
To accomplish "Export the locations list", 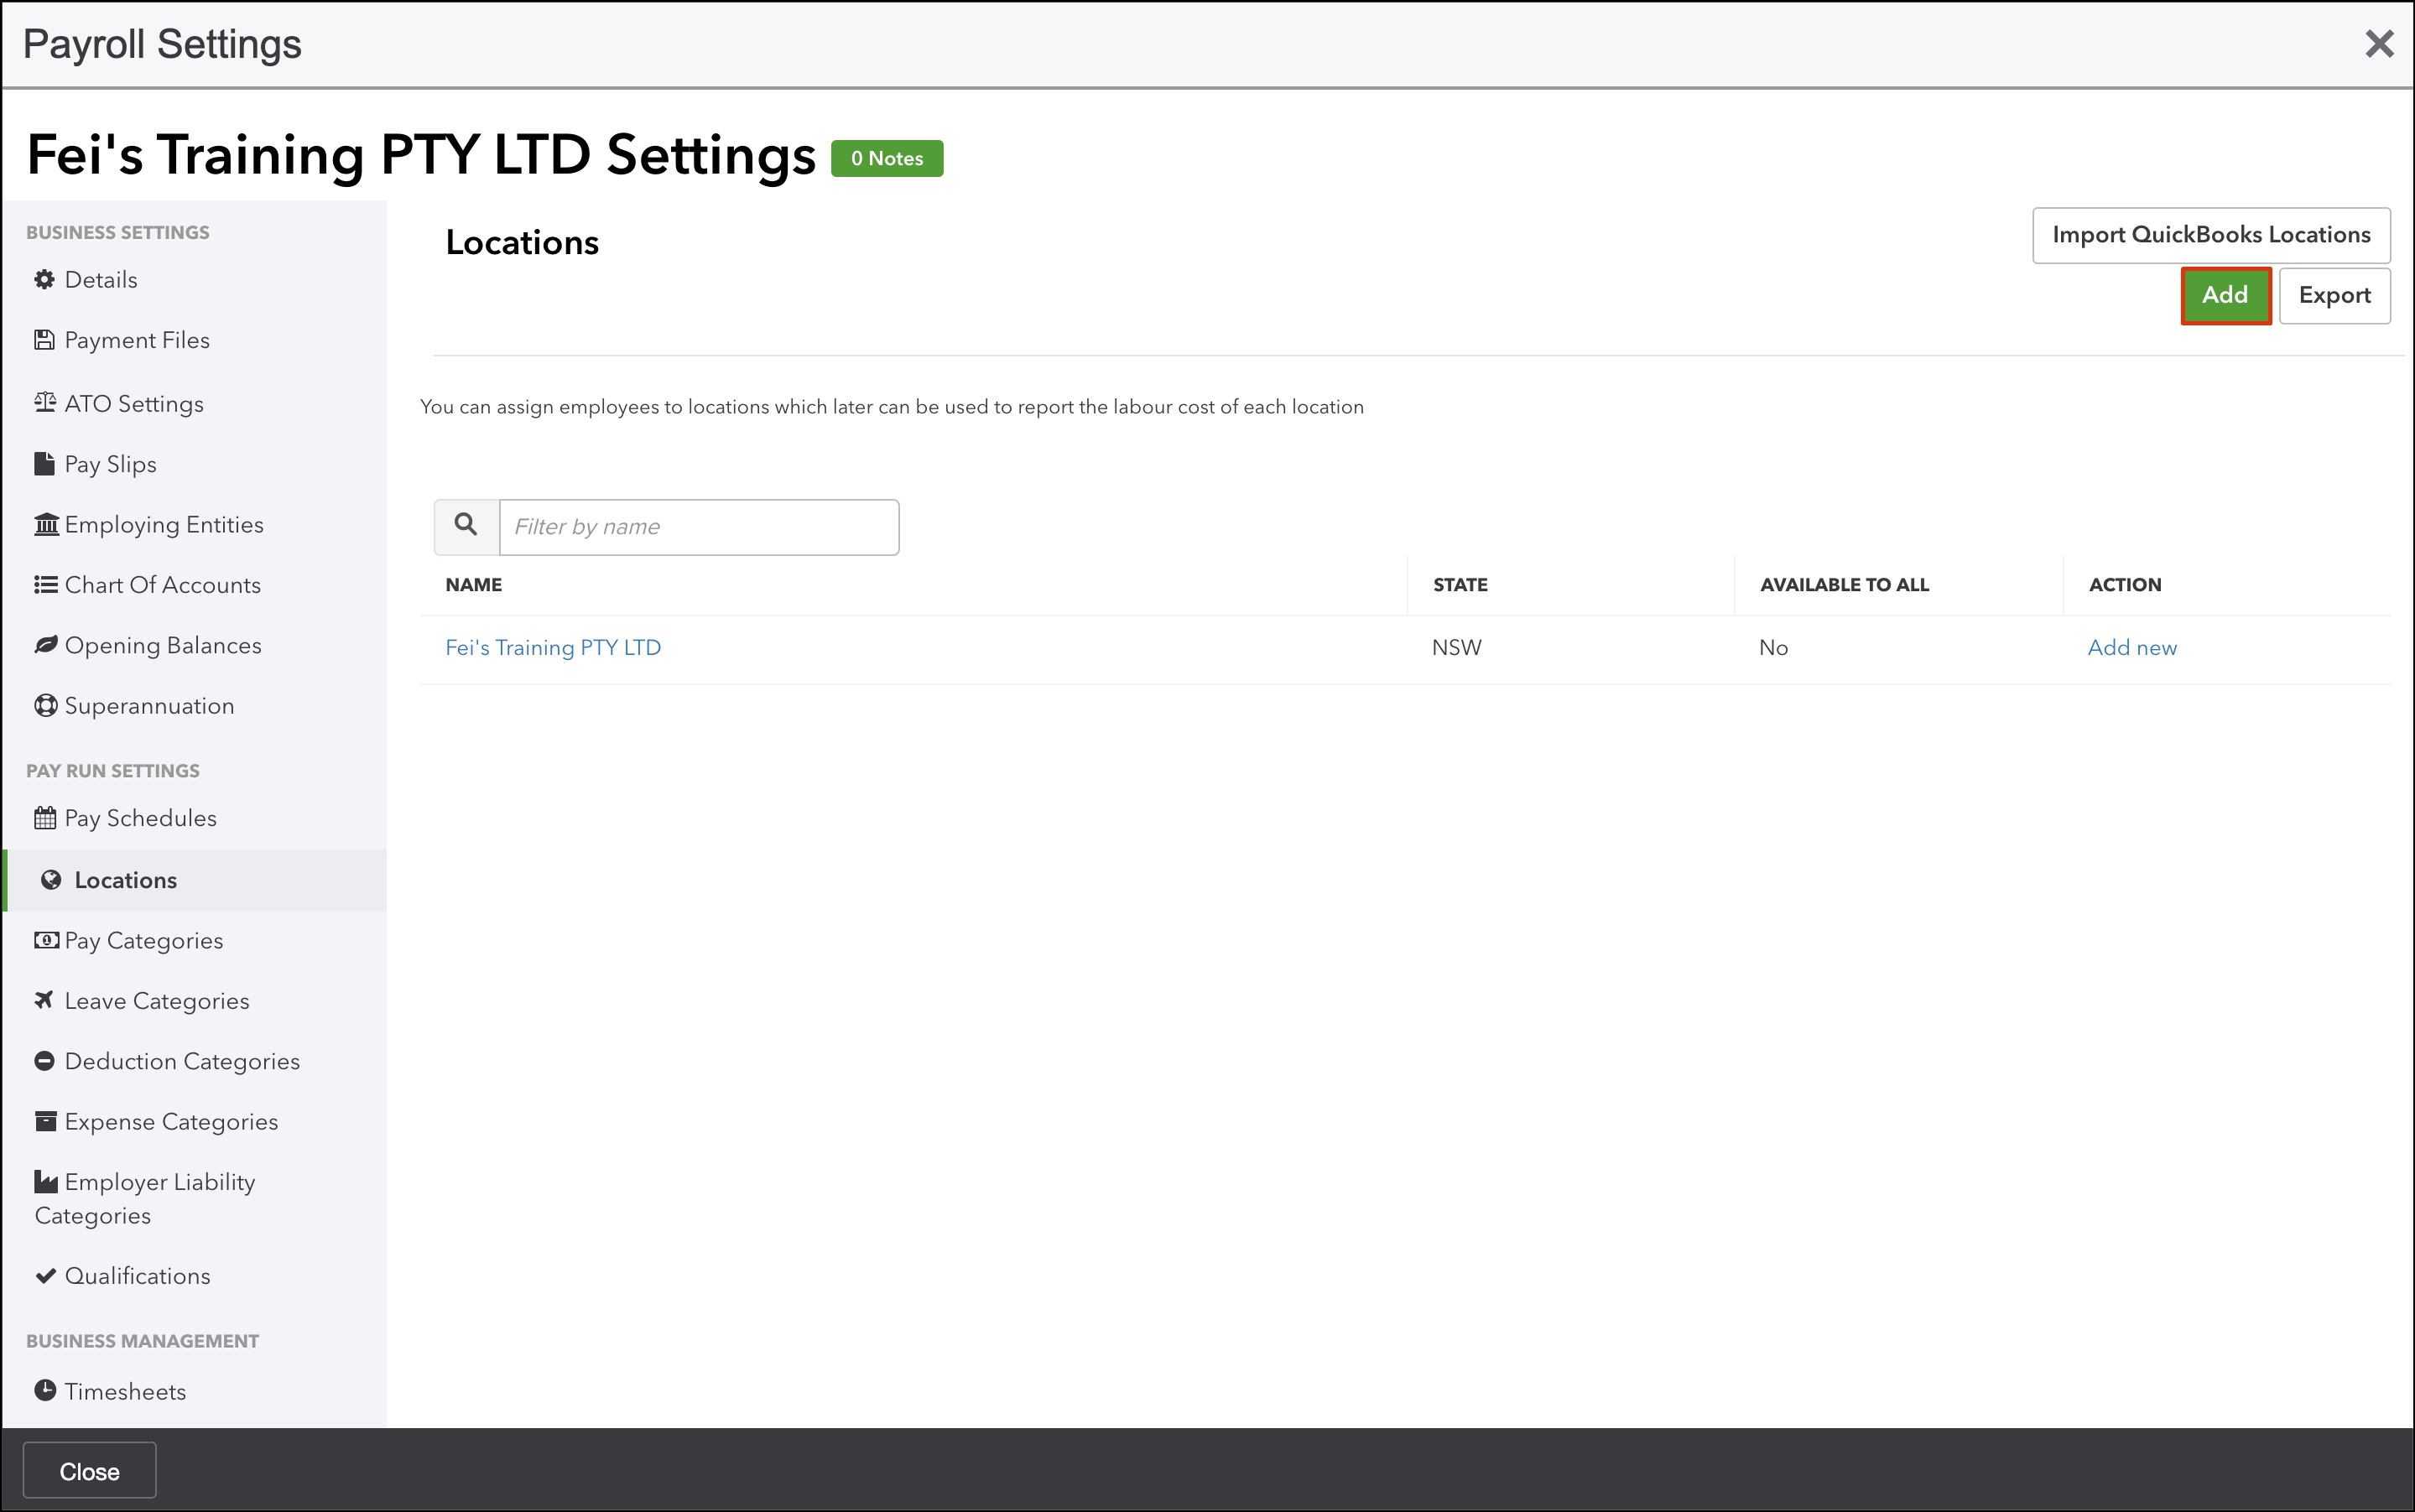I will point(2333,296).
